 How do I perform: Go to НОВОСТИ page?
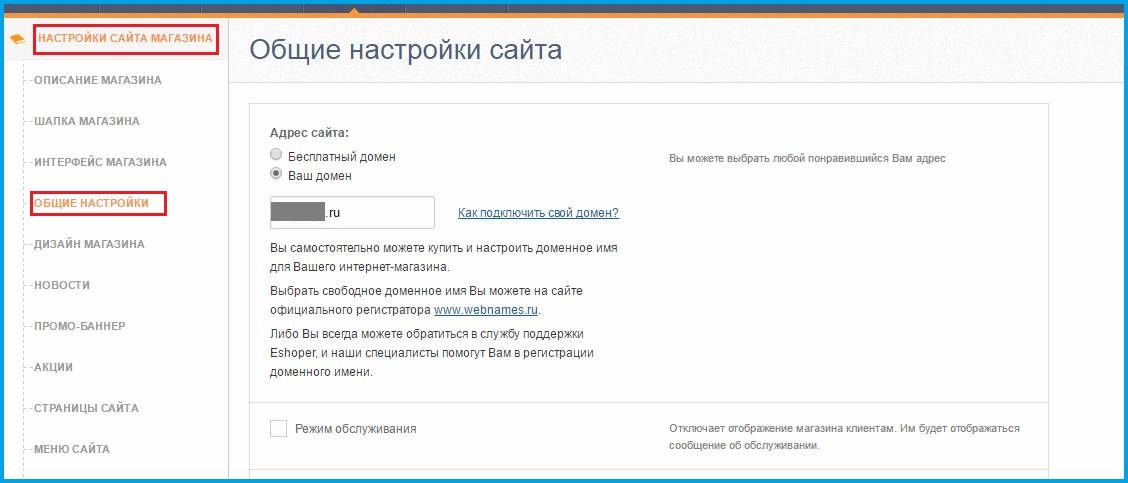point(62,285)
